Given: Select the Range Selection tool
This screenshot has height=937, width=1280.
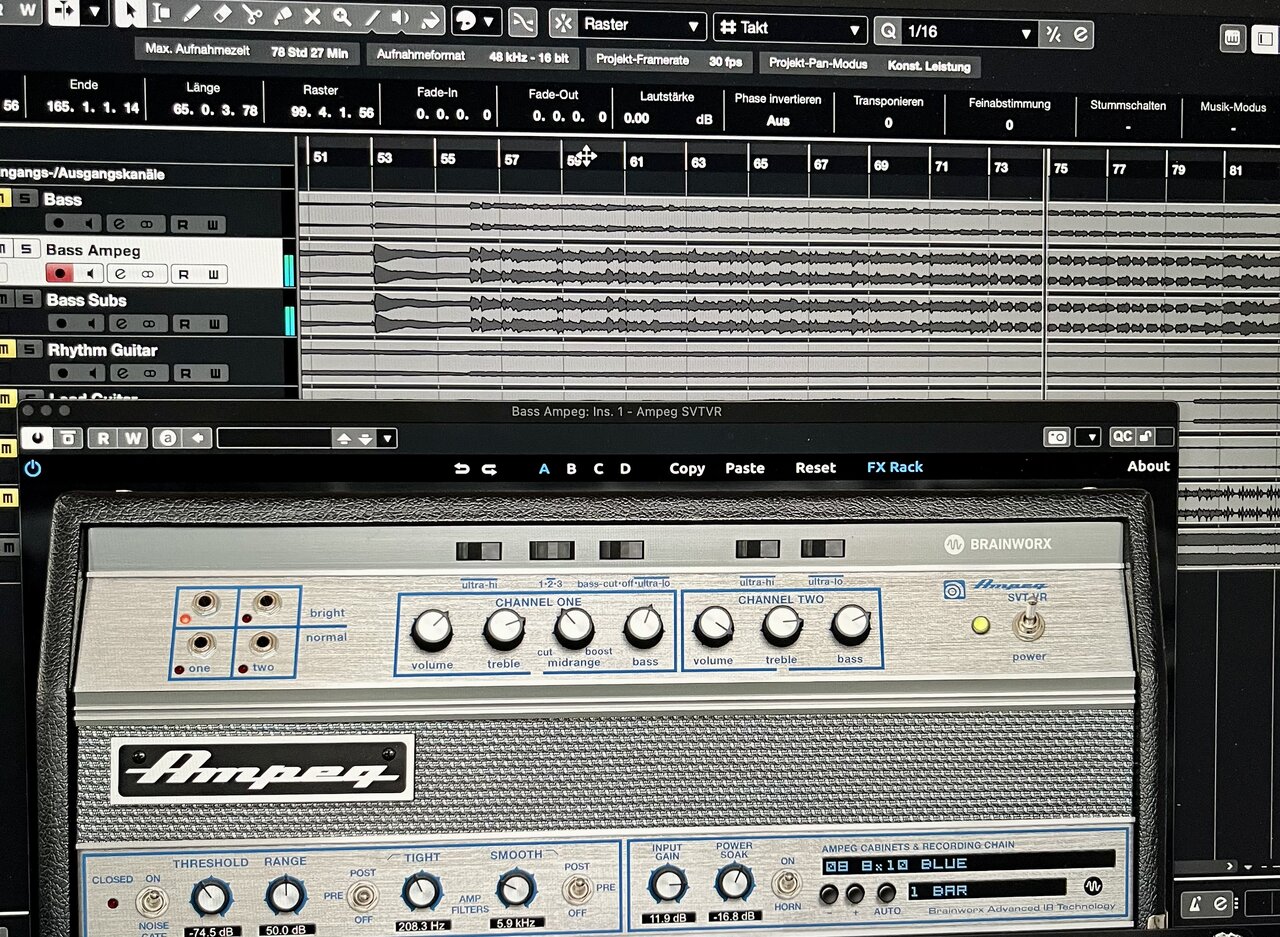Looking at the screenshot, I should click(x=160, y=15).
